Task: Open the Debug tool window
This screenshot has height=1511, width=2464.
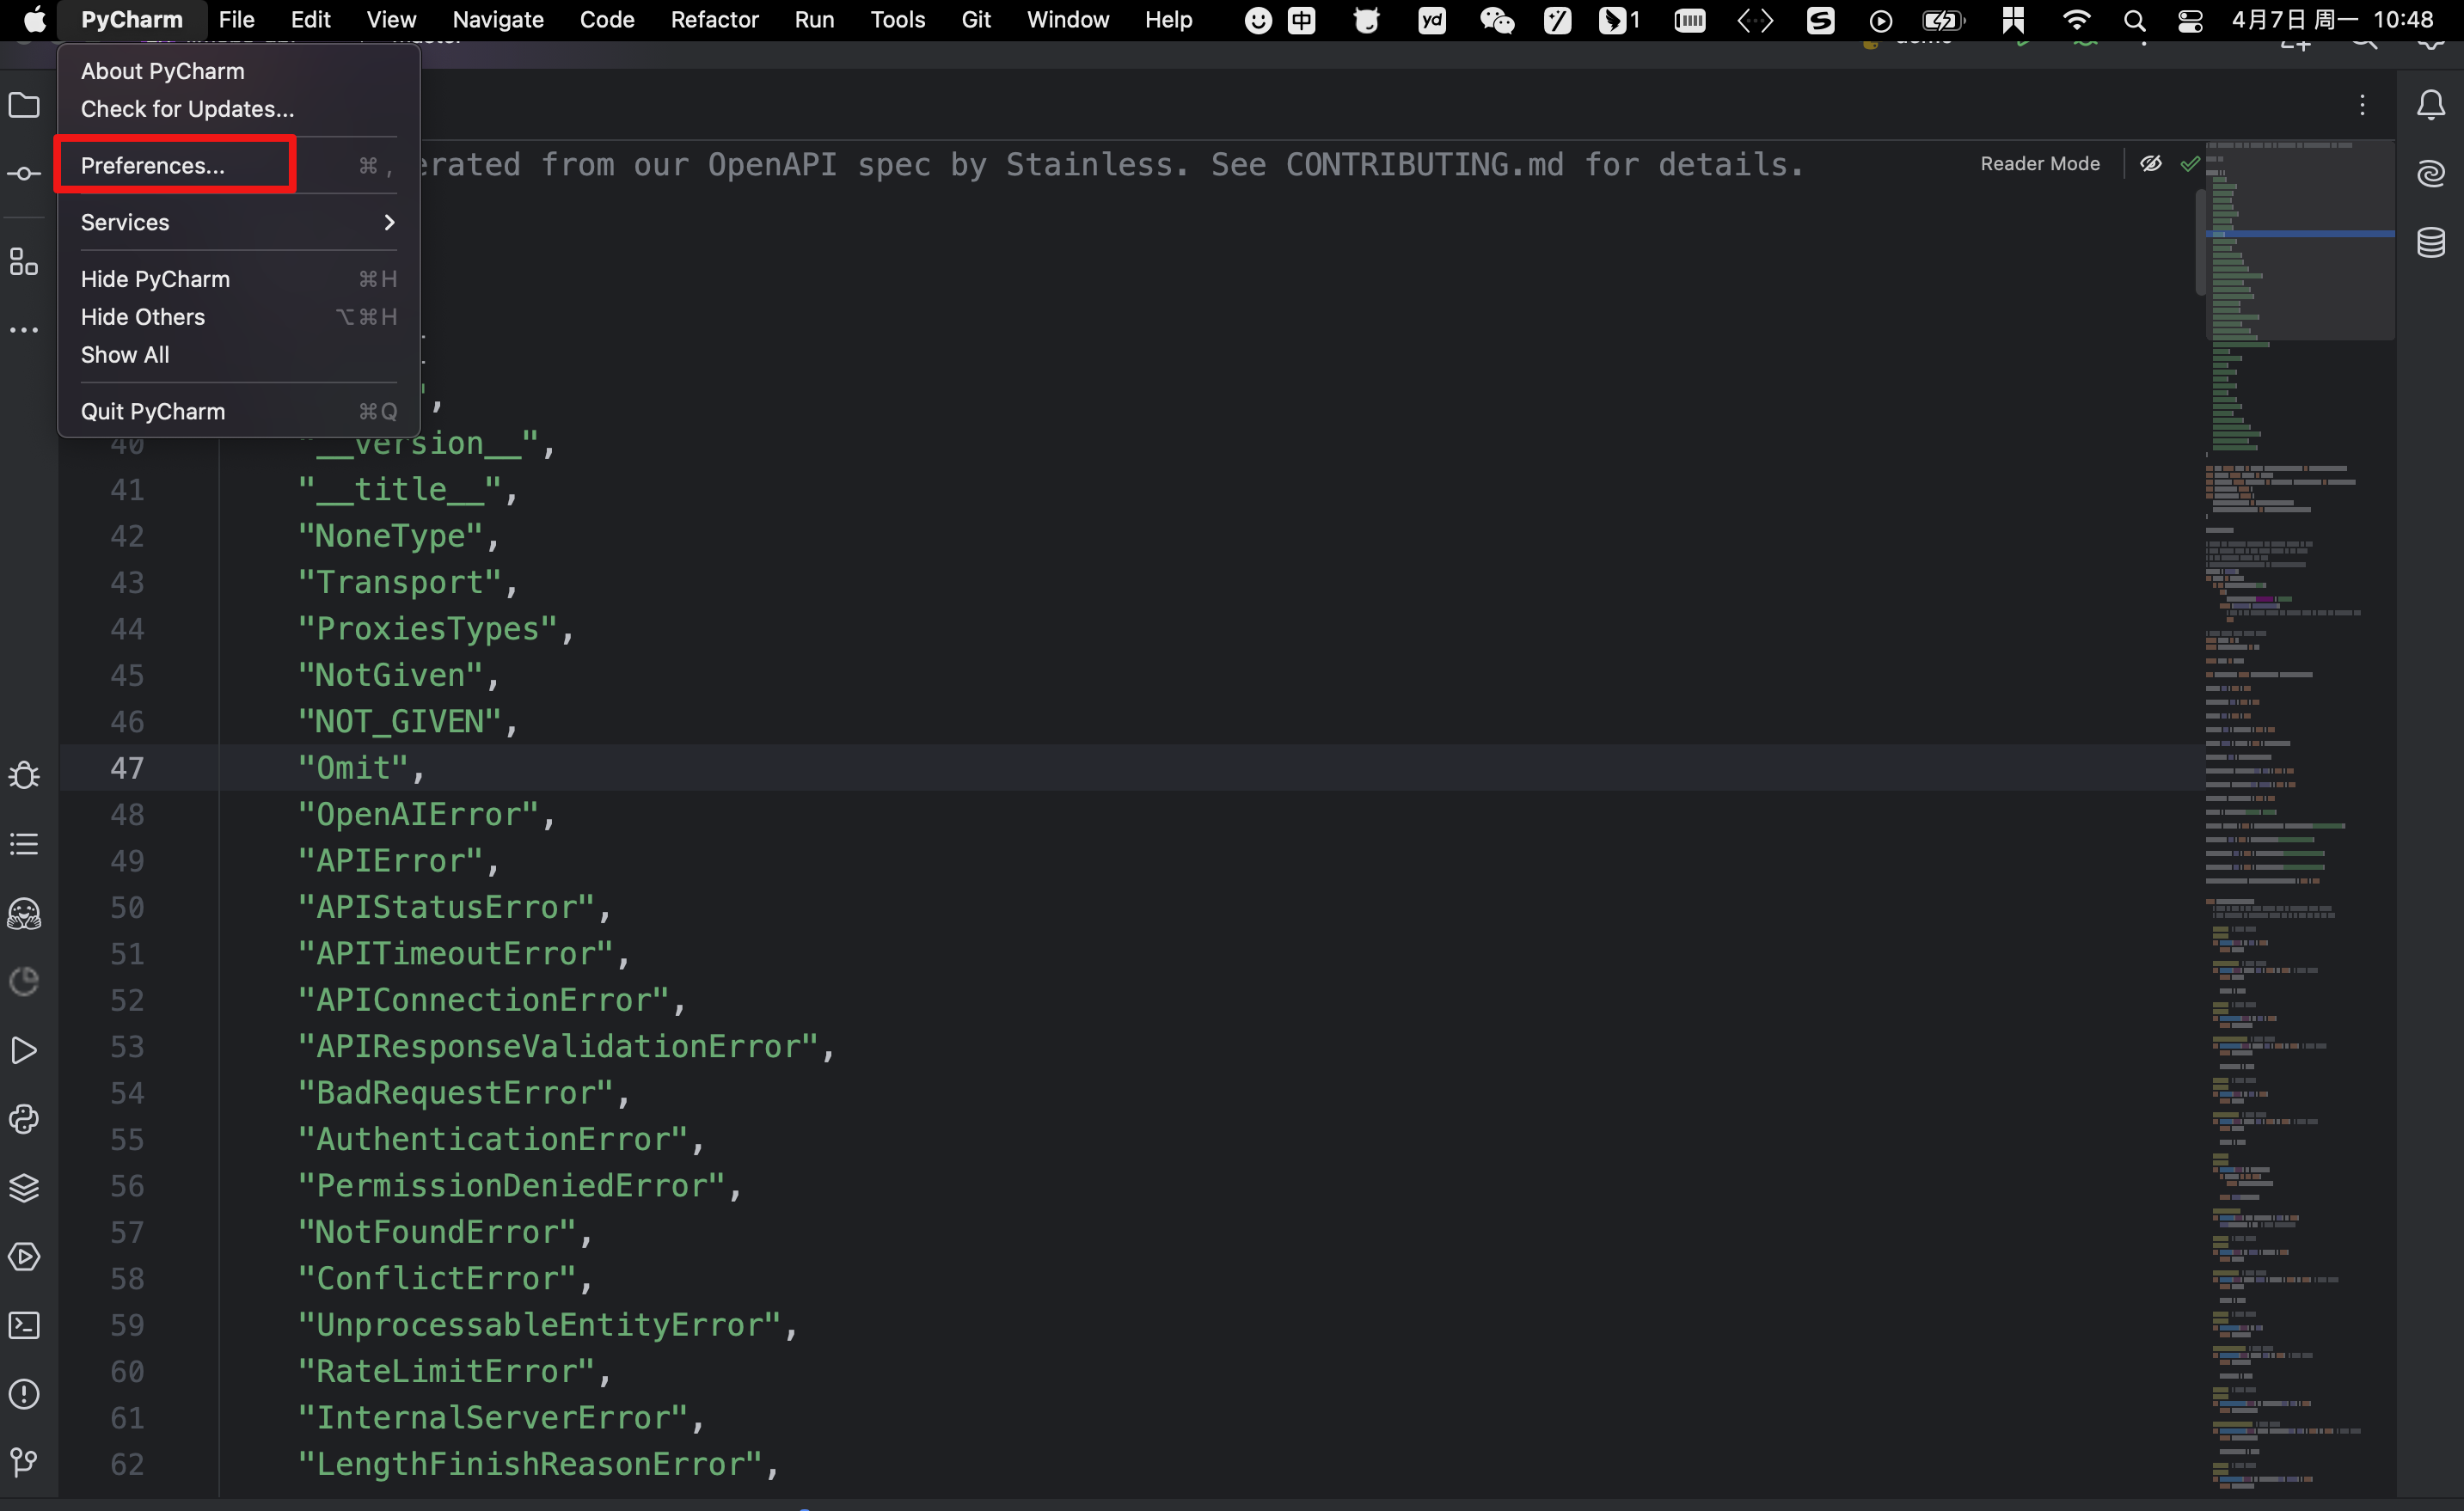Action: pyautogui.click(x=24, y=775)
